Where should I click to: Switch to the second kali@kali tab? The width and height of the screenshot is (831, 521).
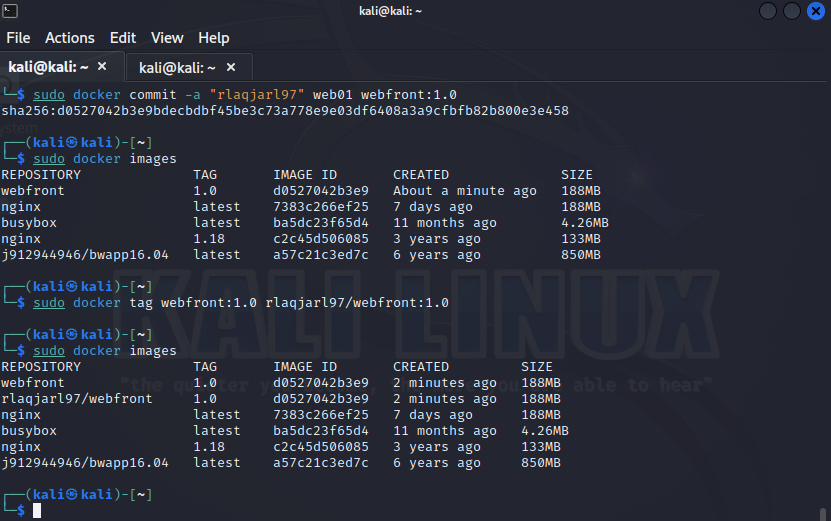tap(177, 67)
